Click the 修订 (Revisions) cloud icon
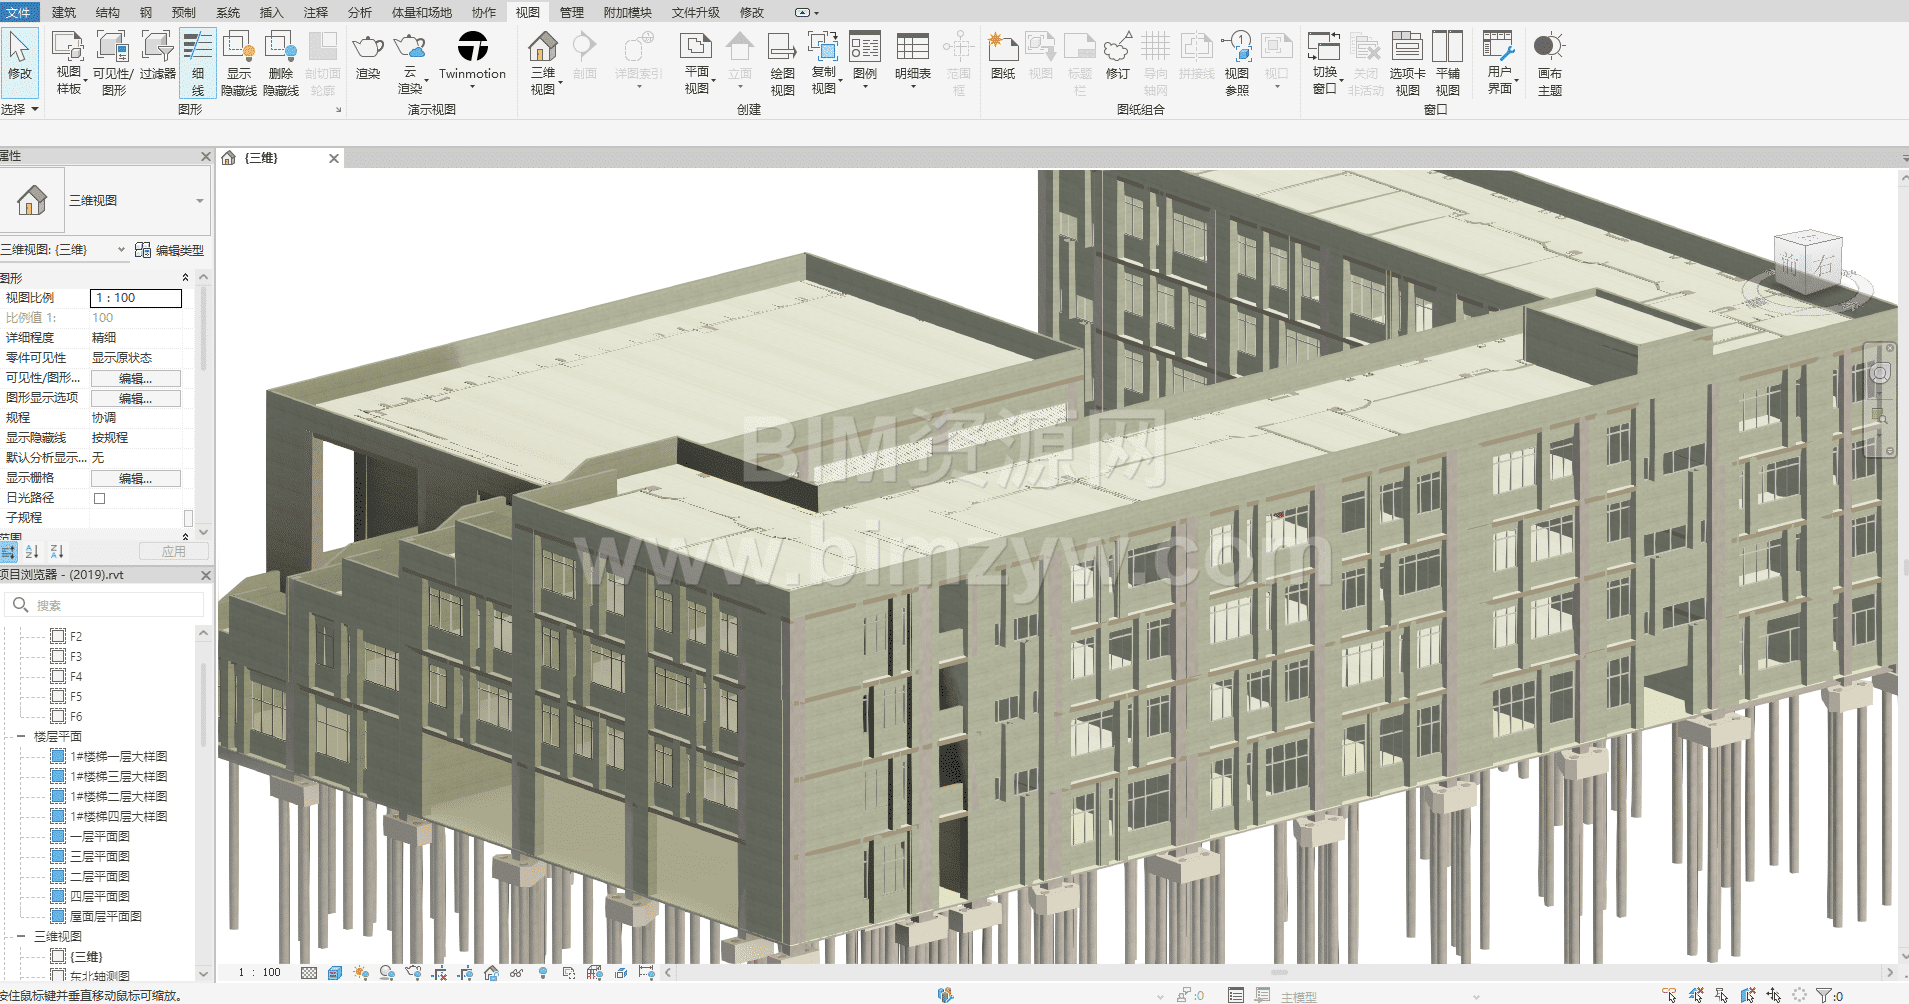Viewport: 1909px width, 1004px height. click(1117, 48)
